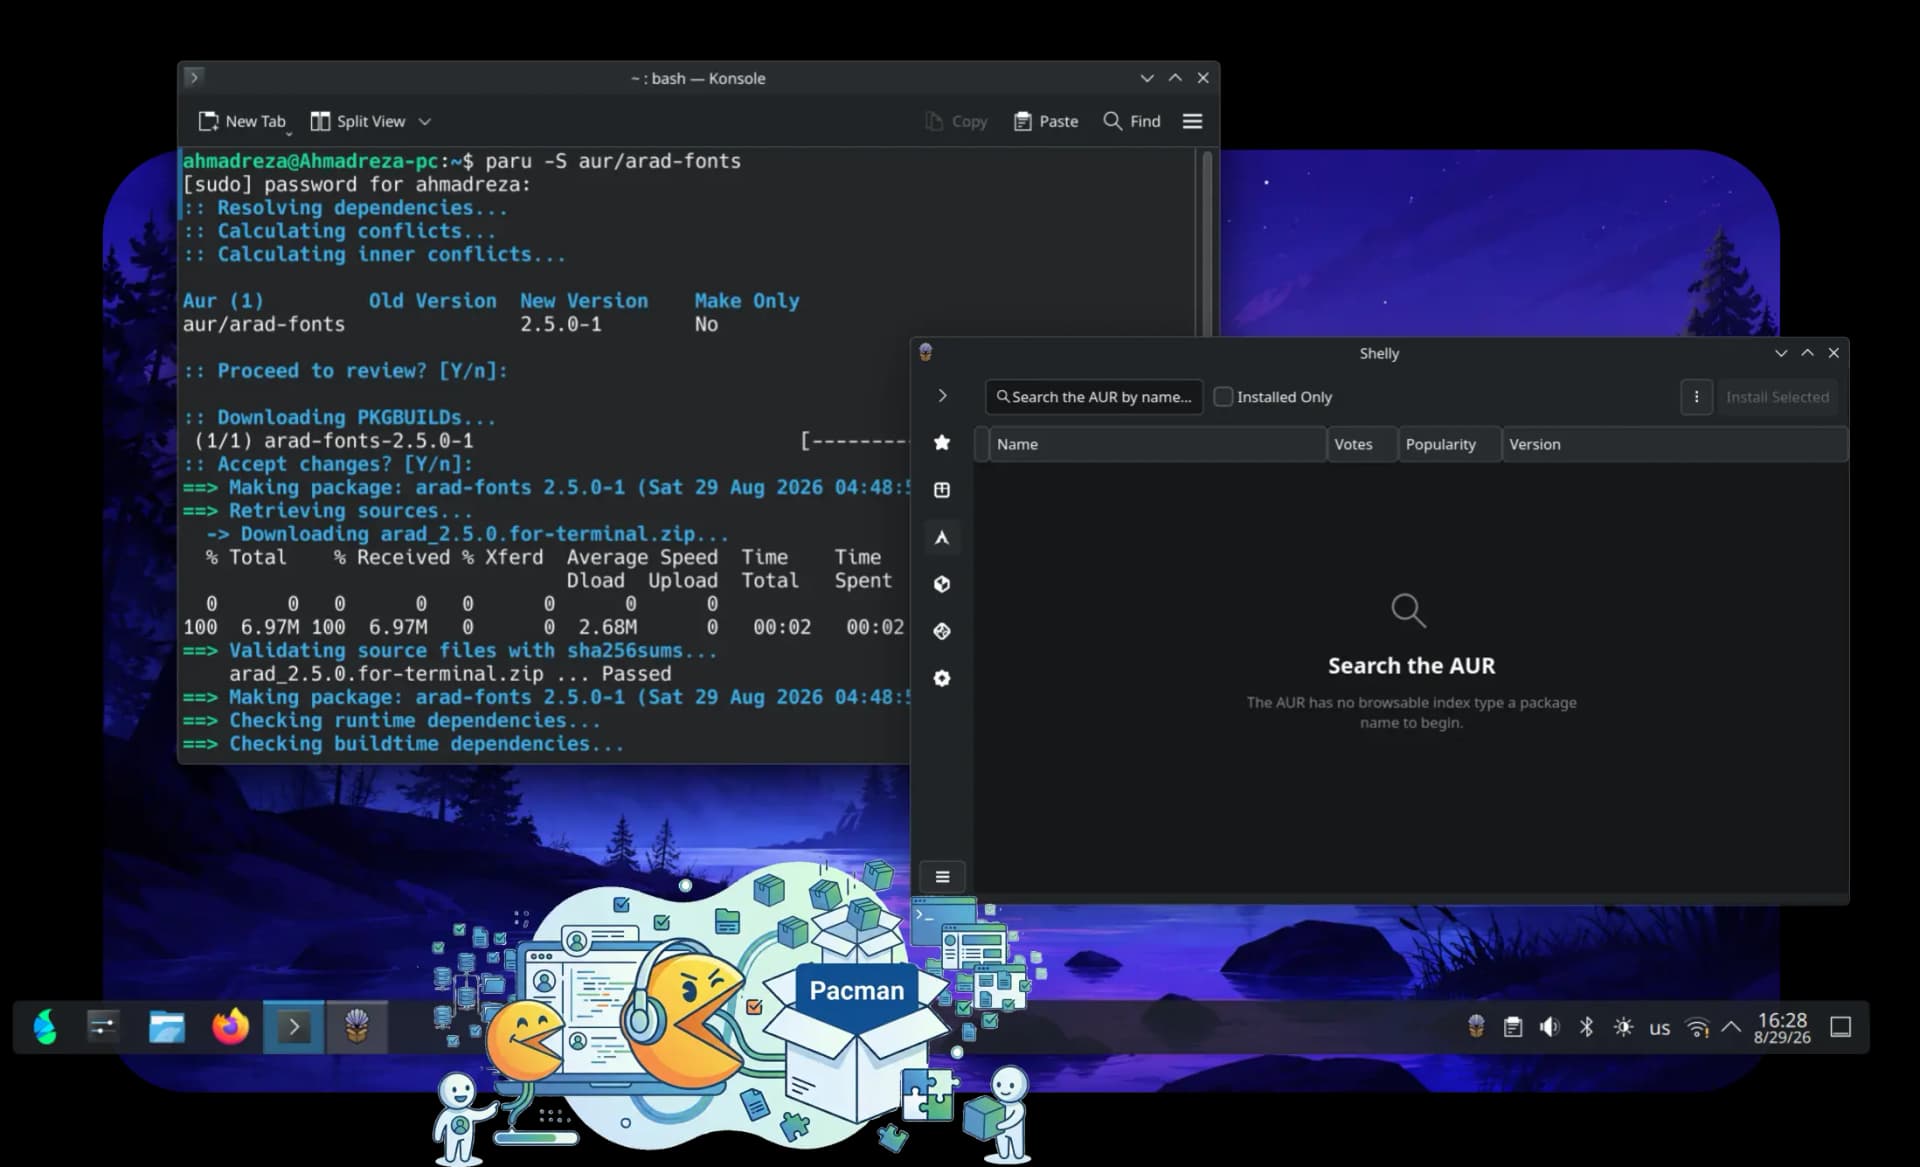Screen dimensions: 1920x1167
Task: Open Find in the Konsole toolbar
Action: [1132, 121]
